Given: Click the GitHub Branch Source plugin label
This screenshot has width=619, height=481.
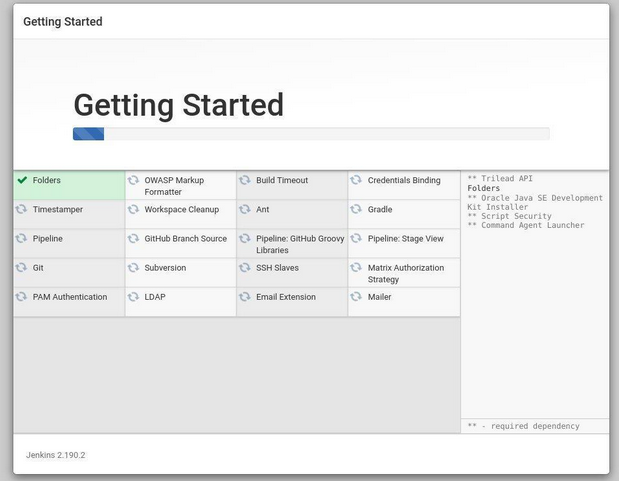Looking at the screenshot, I should [x=185, y=239].
